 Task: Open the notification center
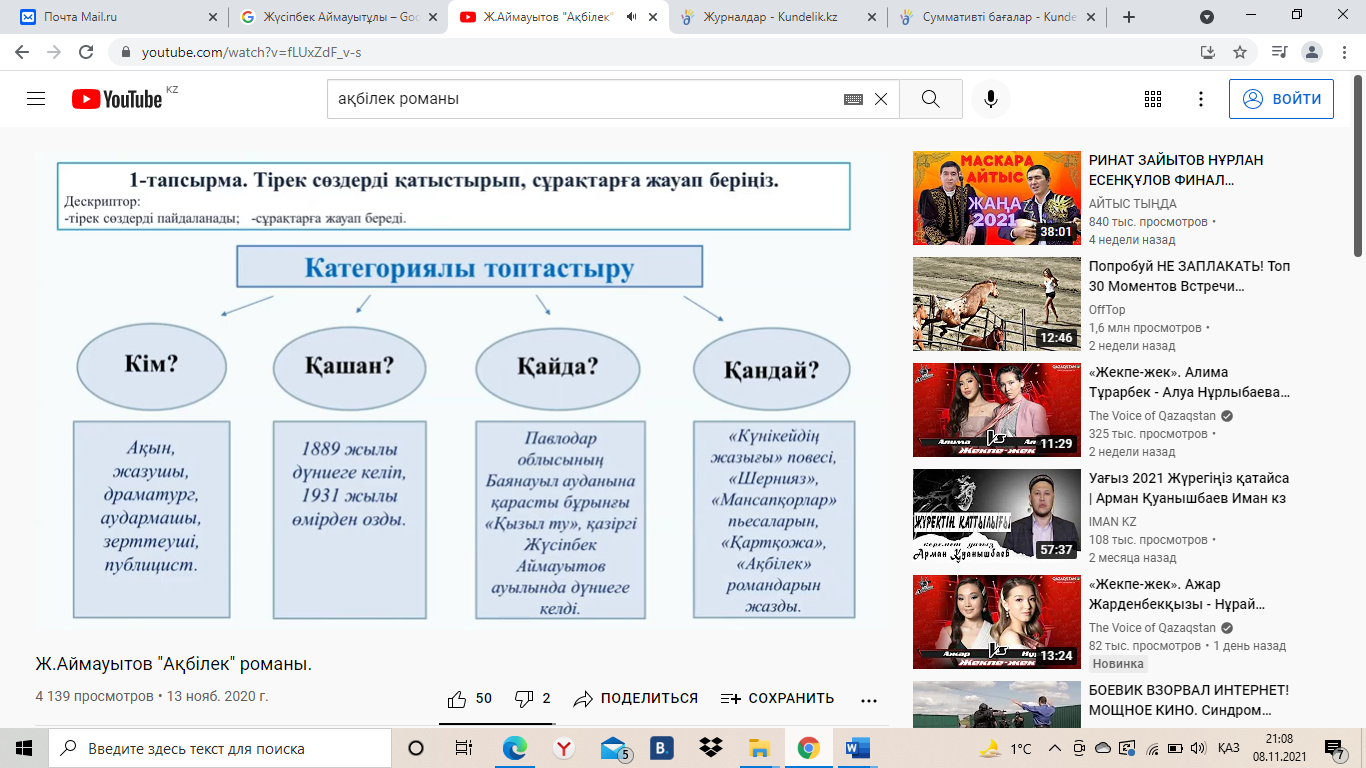pyautogui.click(x=1335, y=748)
